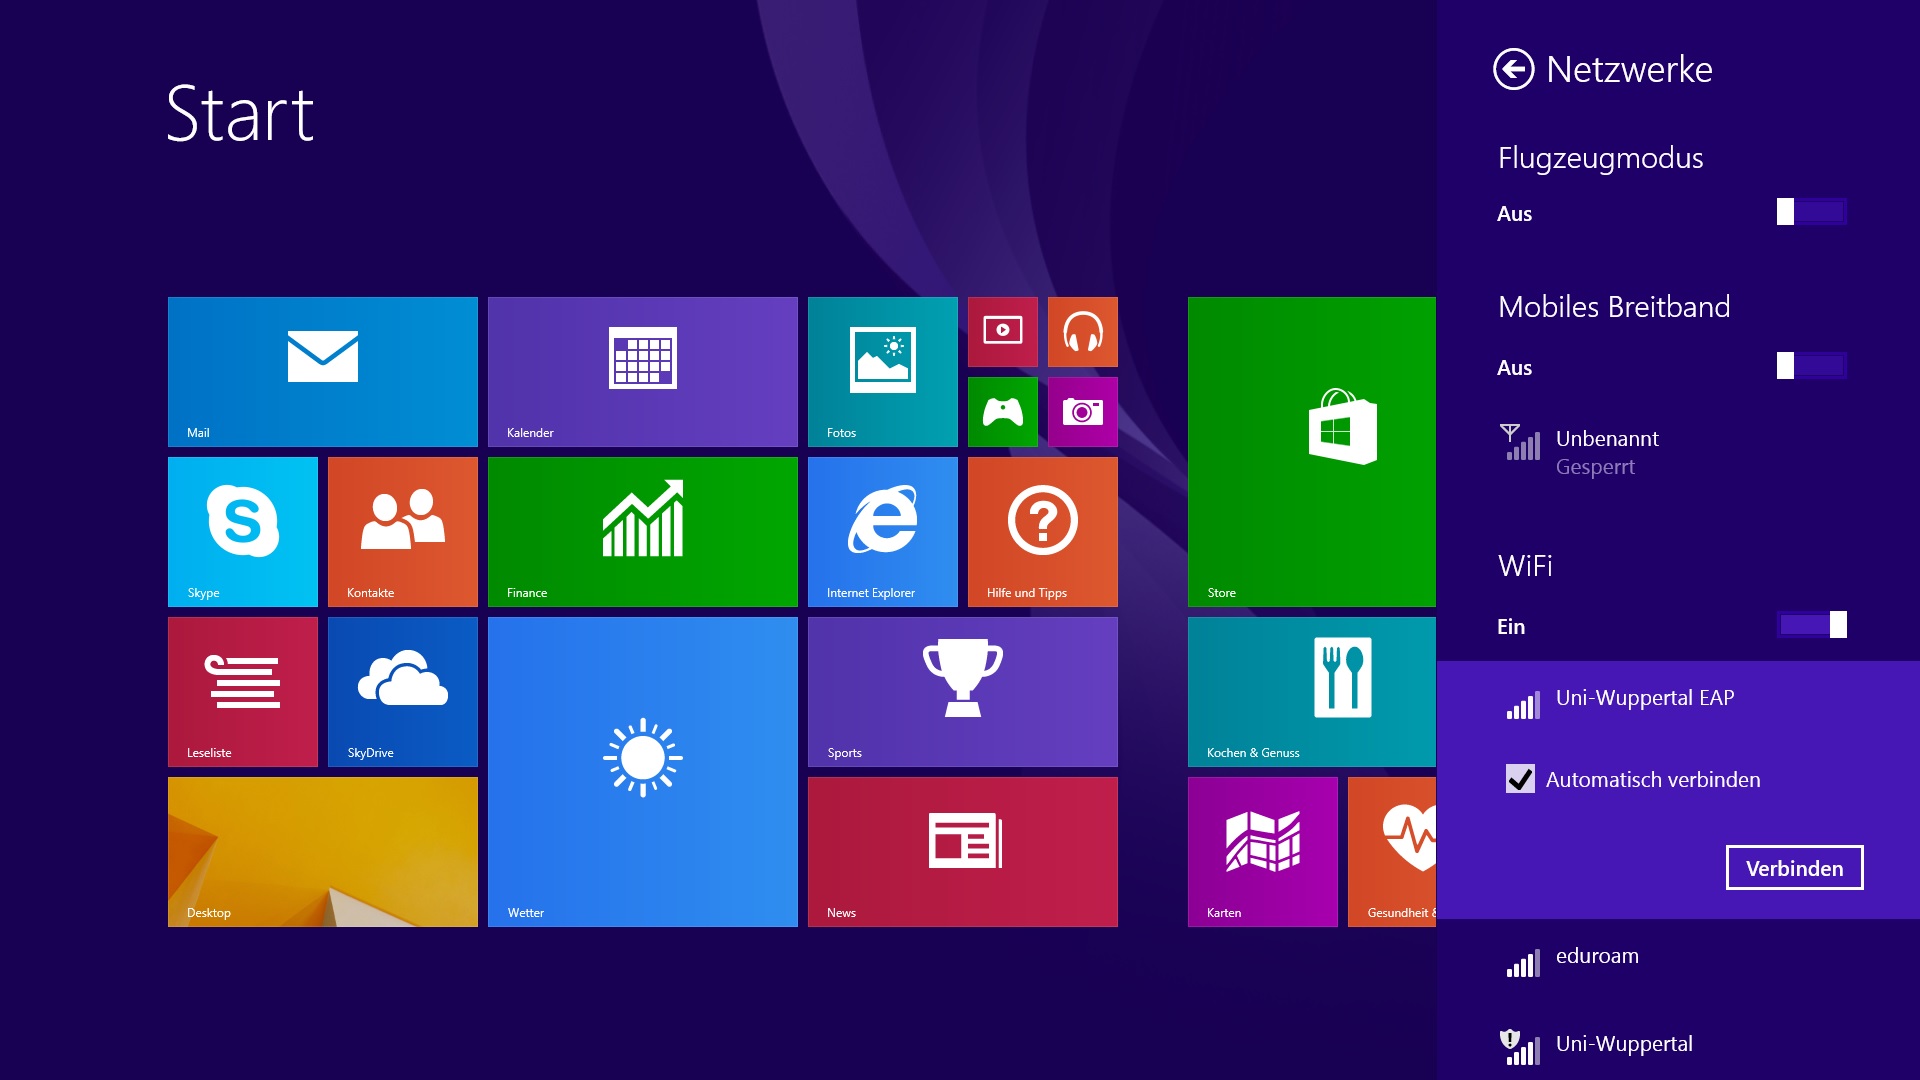Click the Uni-Wuppertal unsecured signal icon
1920x1080 pixels.
pos(1520,1047)
